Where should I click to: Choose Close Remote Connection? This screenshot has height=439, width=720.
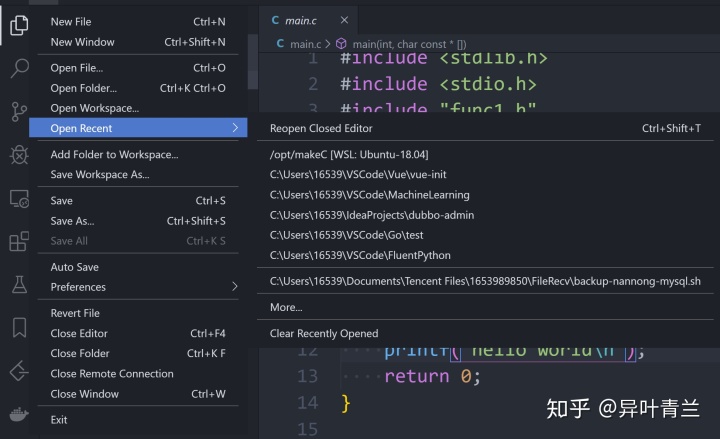(138, 374)
